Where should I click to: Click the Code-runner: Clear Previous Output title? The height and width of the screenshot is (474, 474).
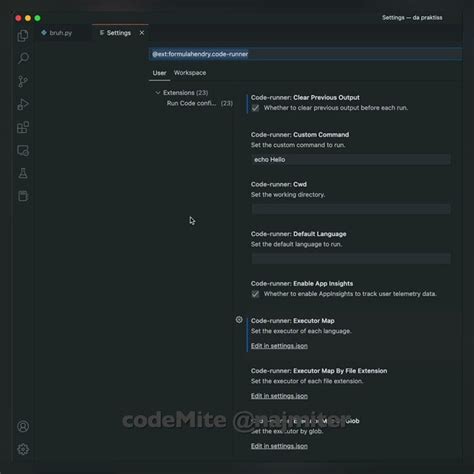coord(305,97)
